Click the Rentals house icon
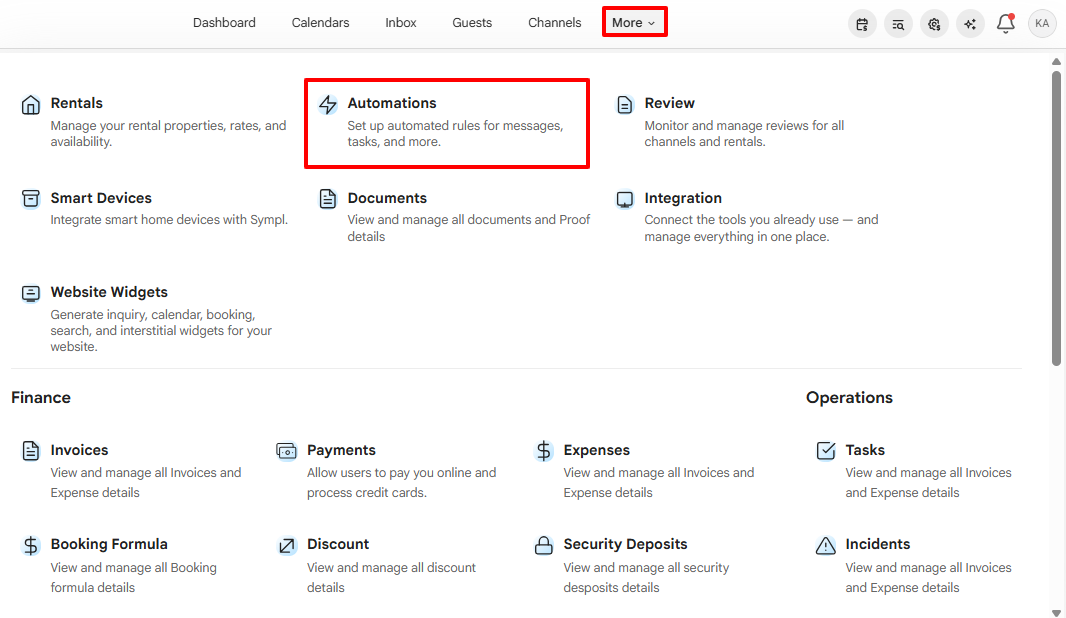The width and height of the screenshot is (1066, 618). [x=31, y=105]
